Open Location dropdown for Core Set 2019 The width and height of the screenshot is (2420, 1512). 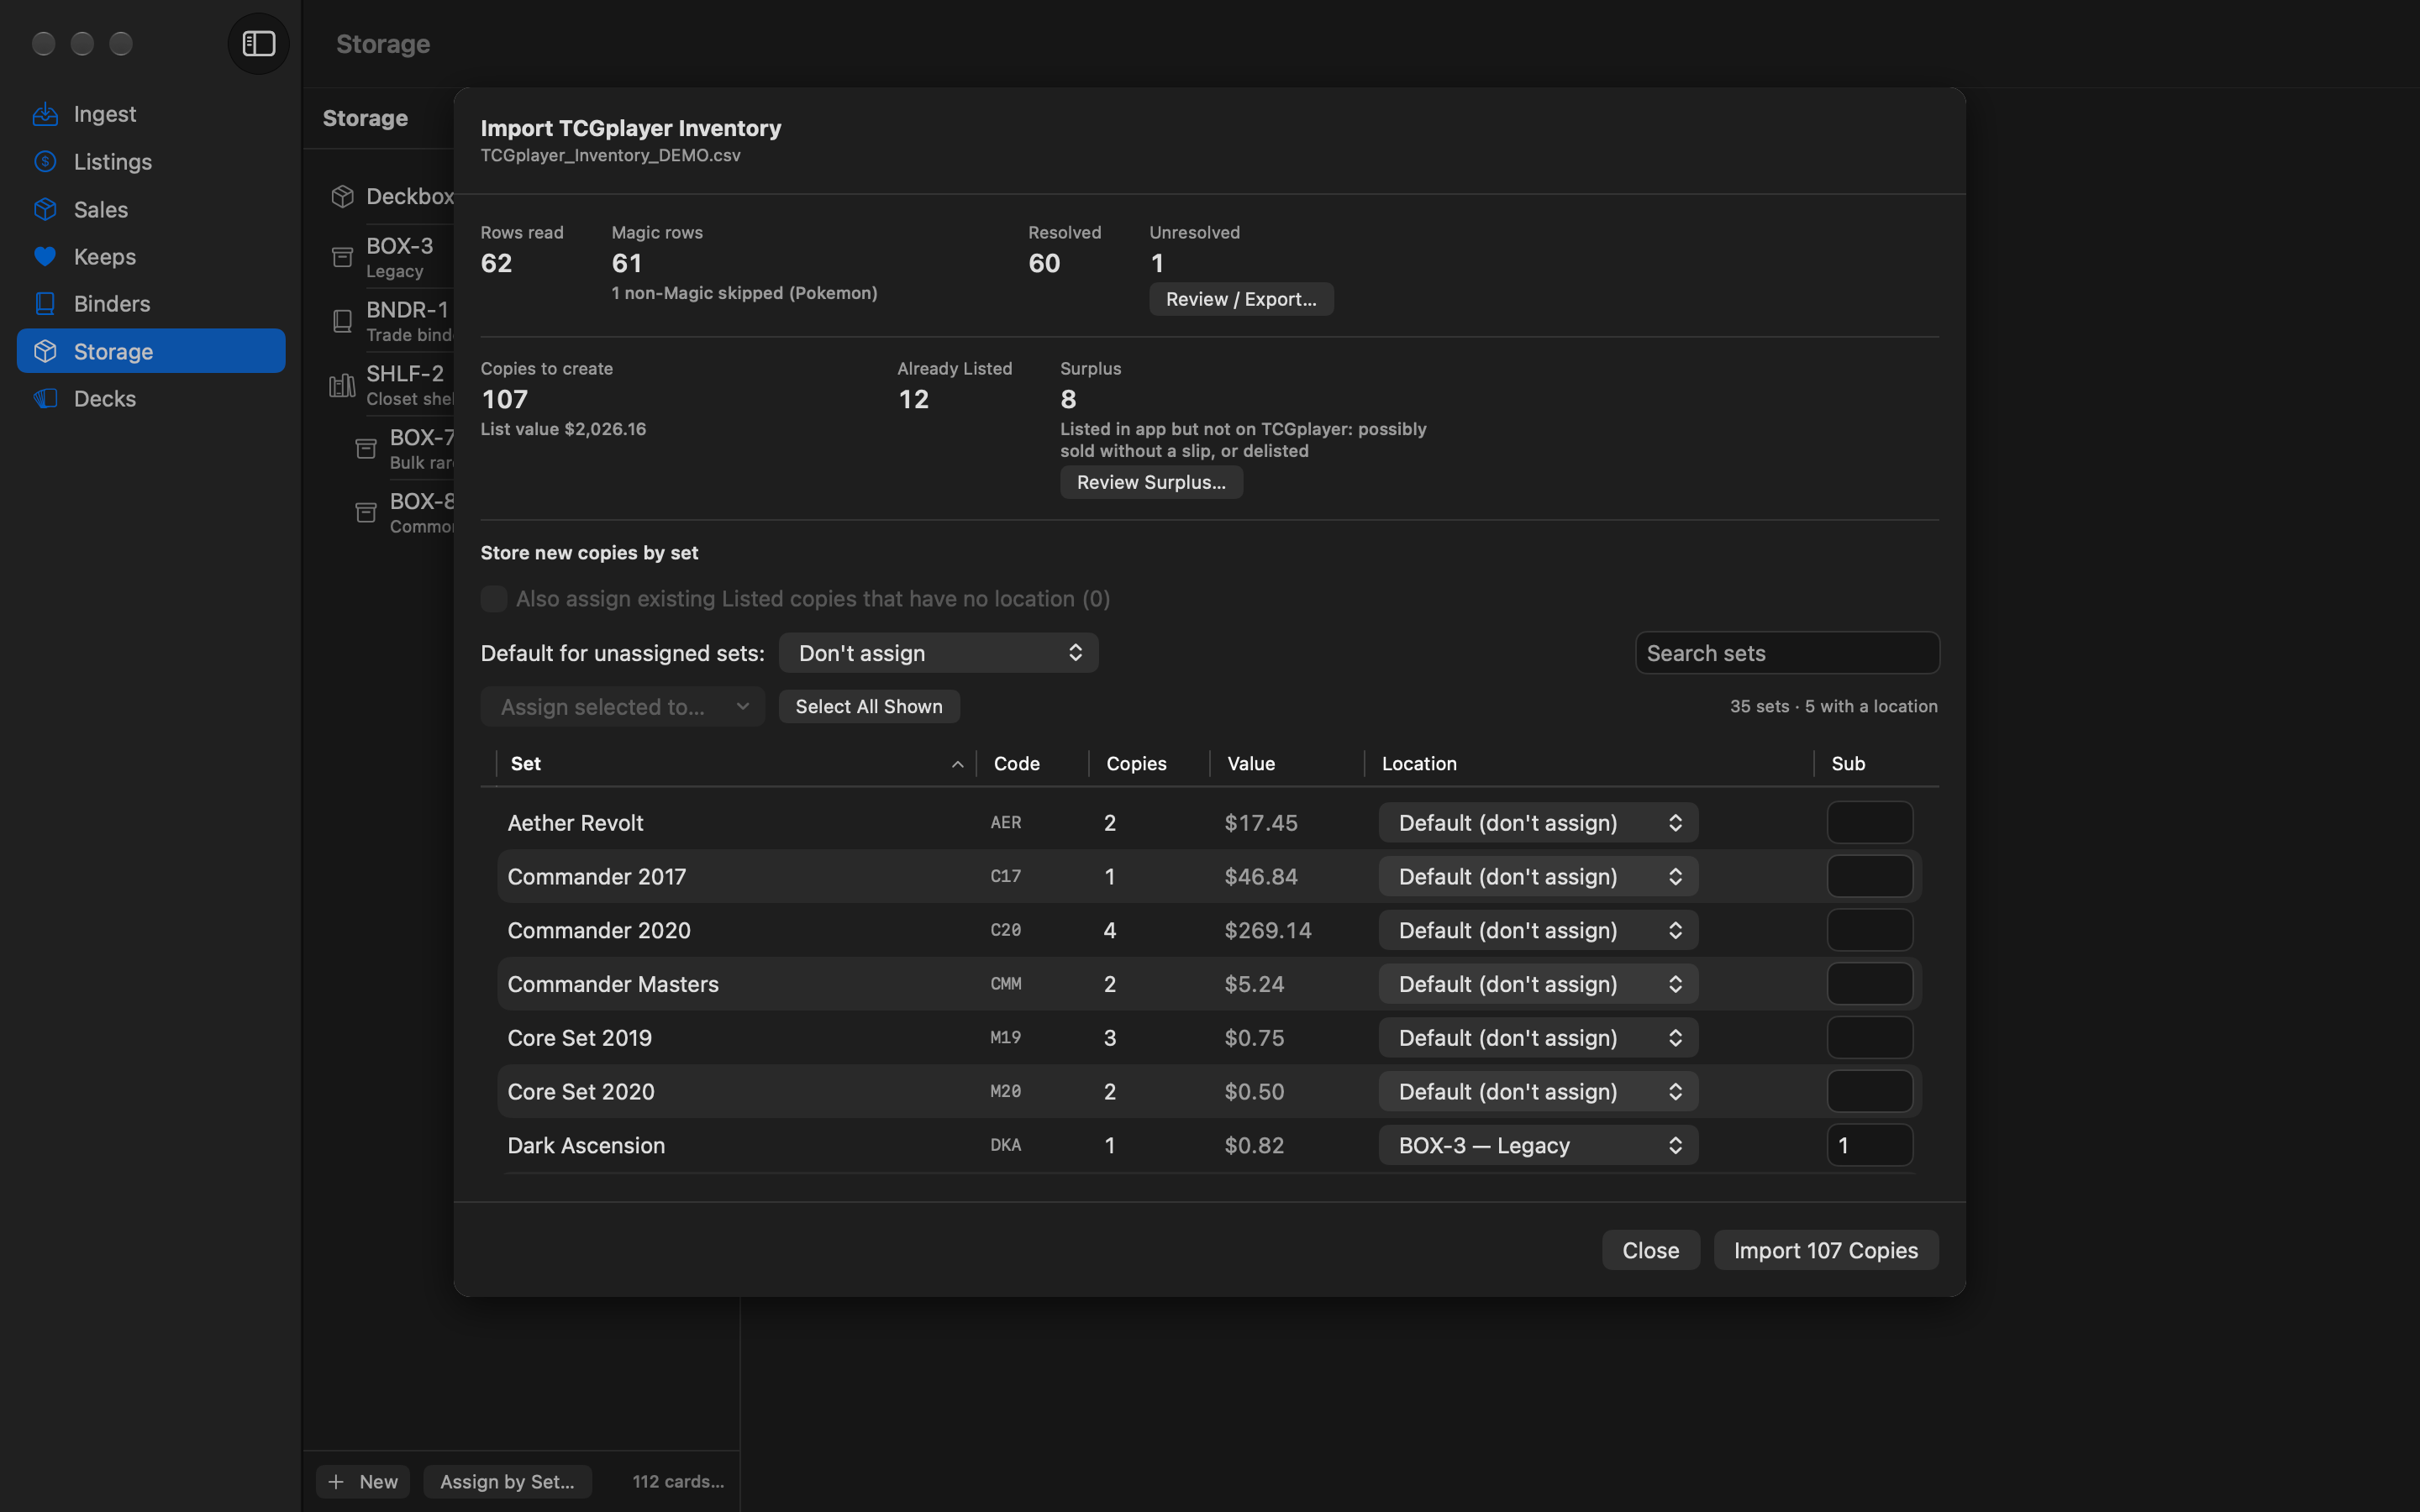(x=1538, y=1038)
